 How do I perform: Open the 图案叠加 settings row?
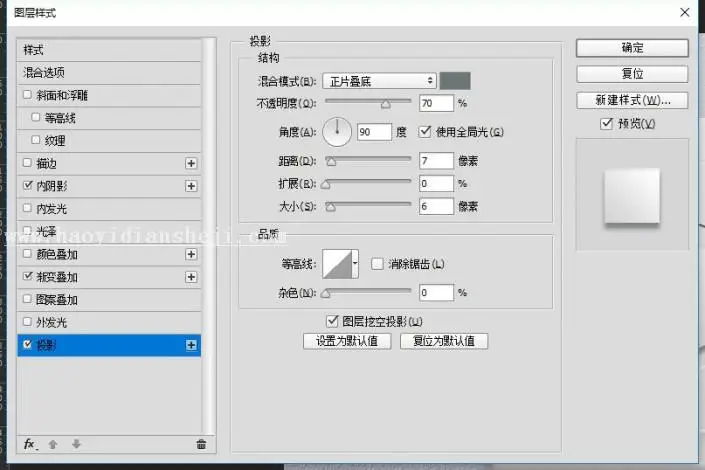(109, 300)
